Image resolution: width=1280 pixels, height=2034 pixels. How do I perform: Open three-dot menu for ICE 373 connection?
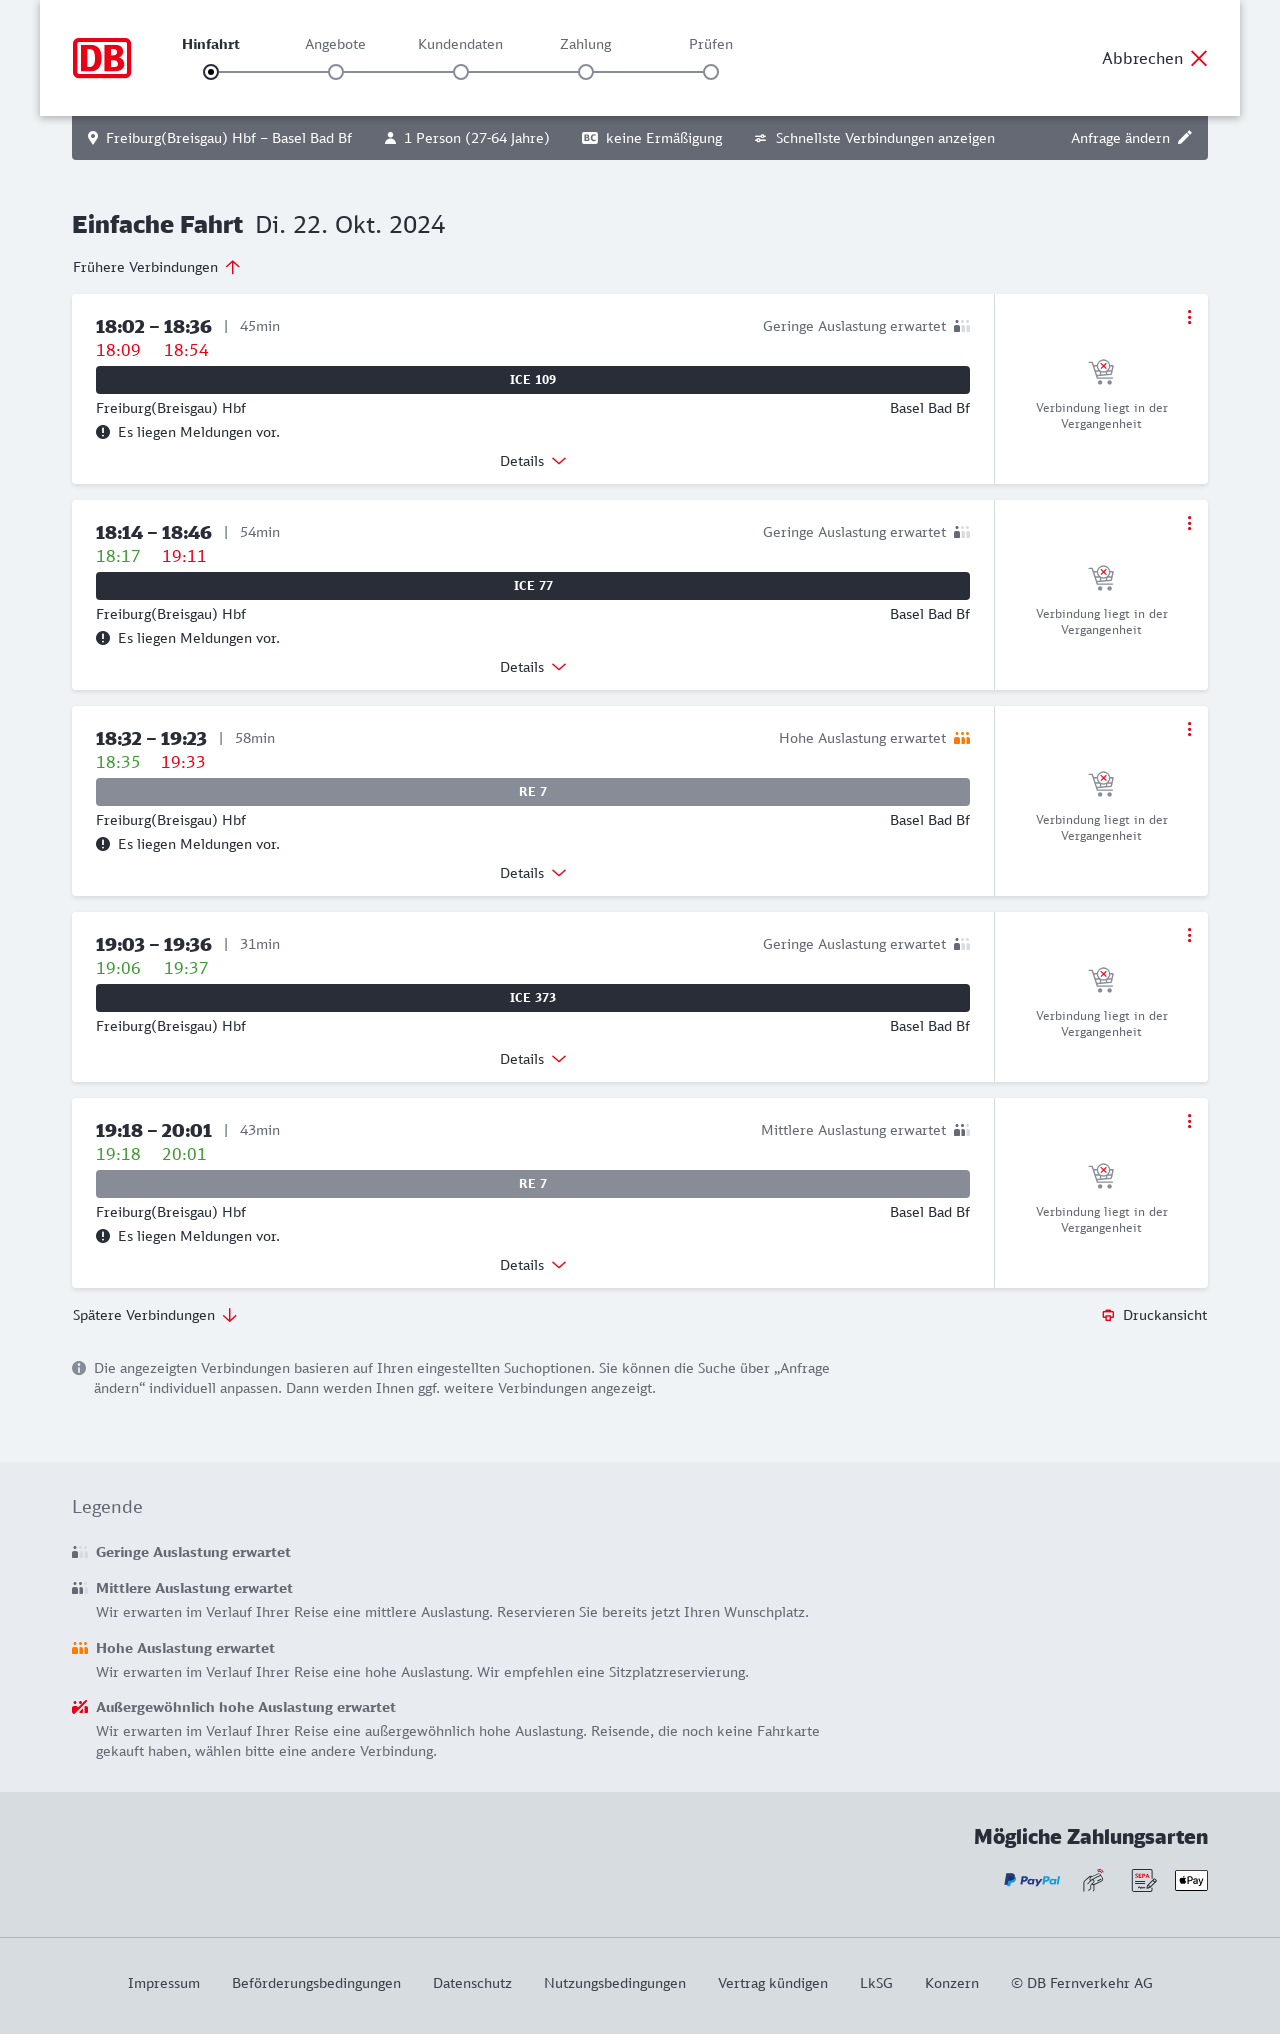click(1189, 935)
